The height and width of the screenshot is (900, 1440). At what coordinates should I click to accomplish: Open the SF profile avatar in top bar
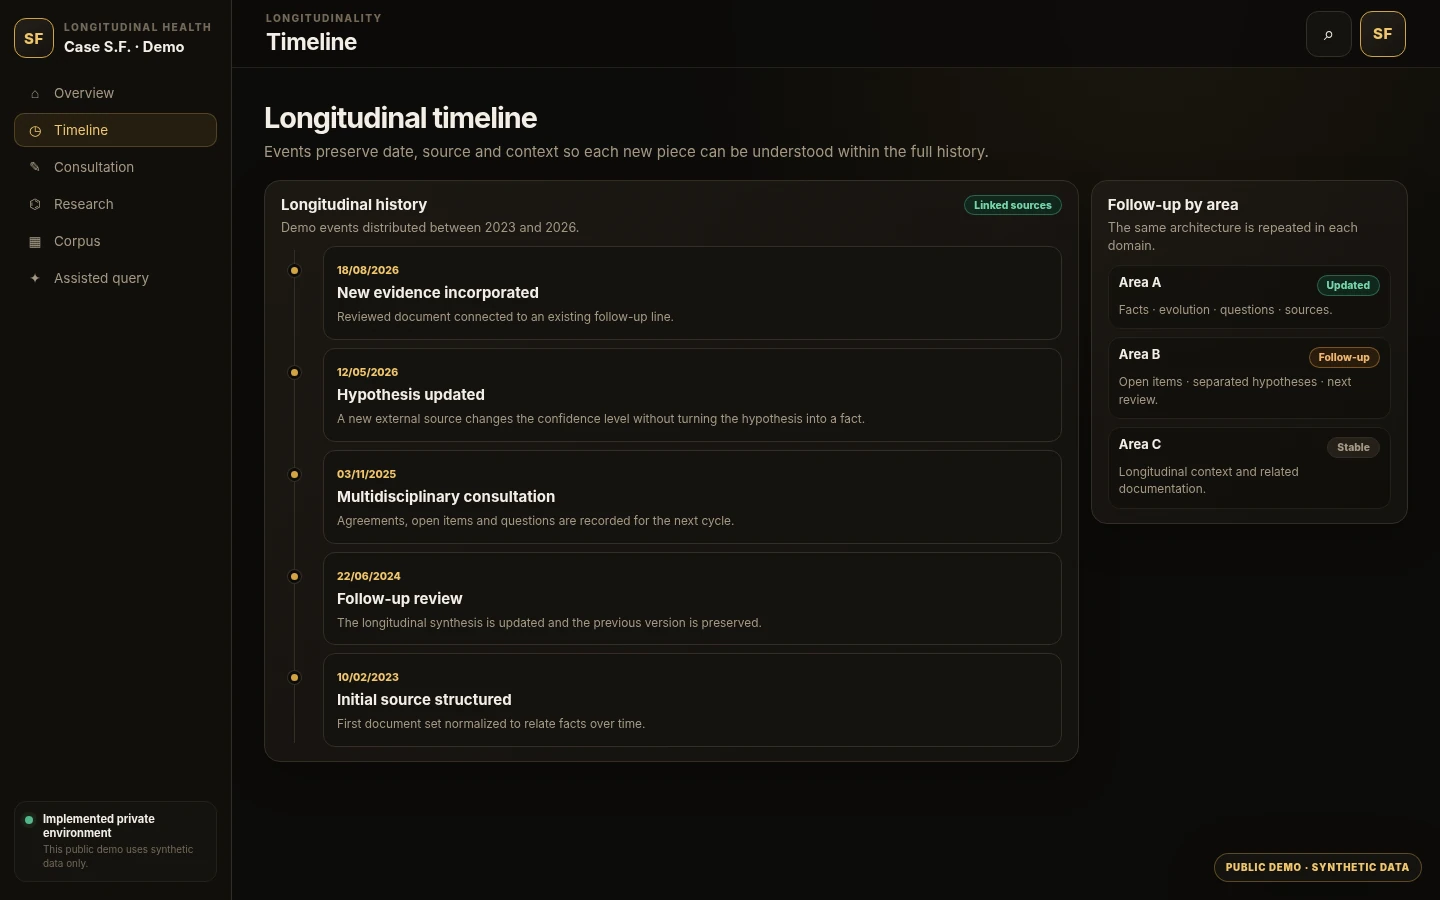(x=1383, y=34)
